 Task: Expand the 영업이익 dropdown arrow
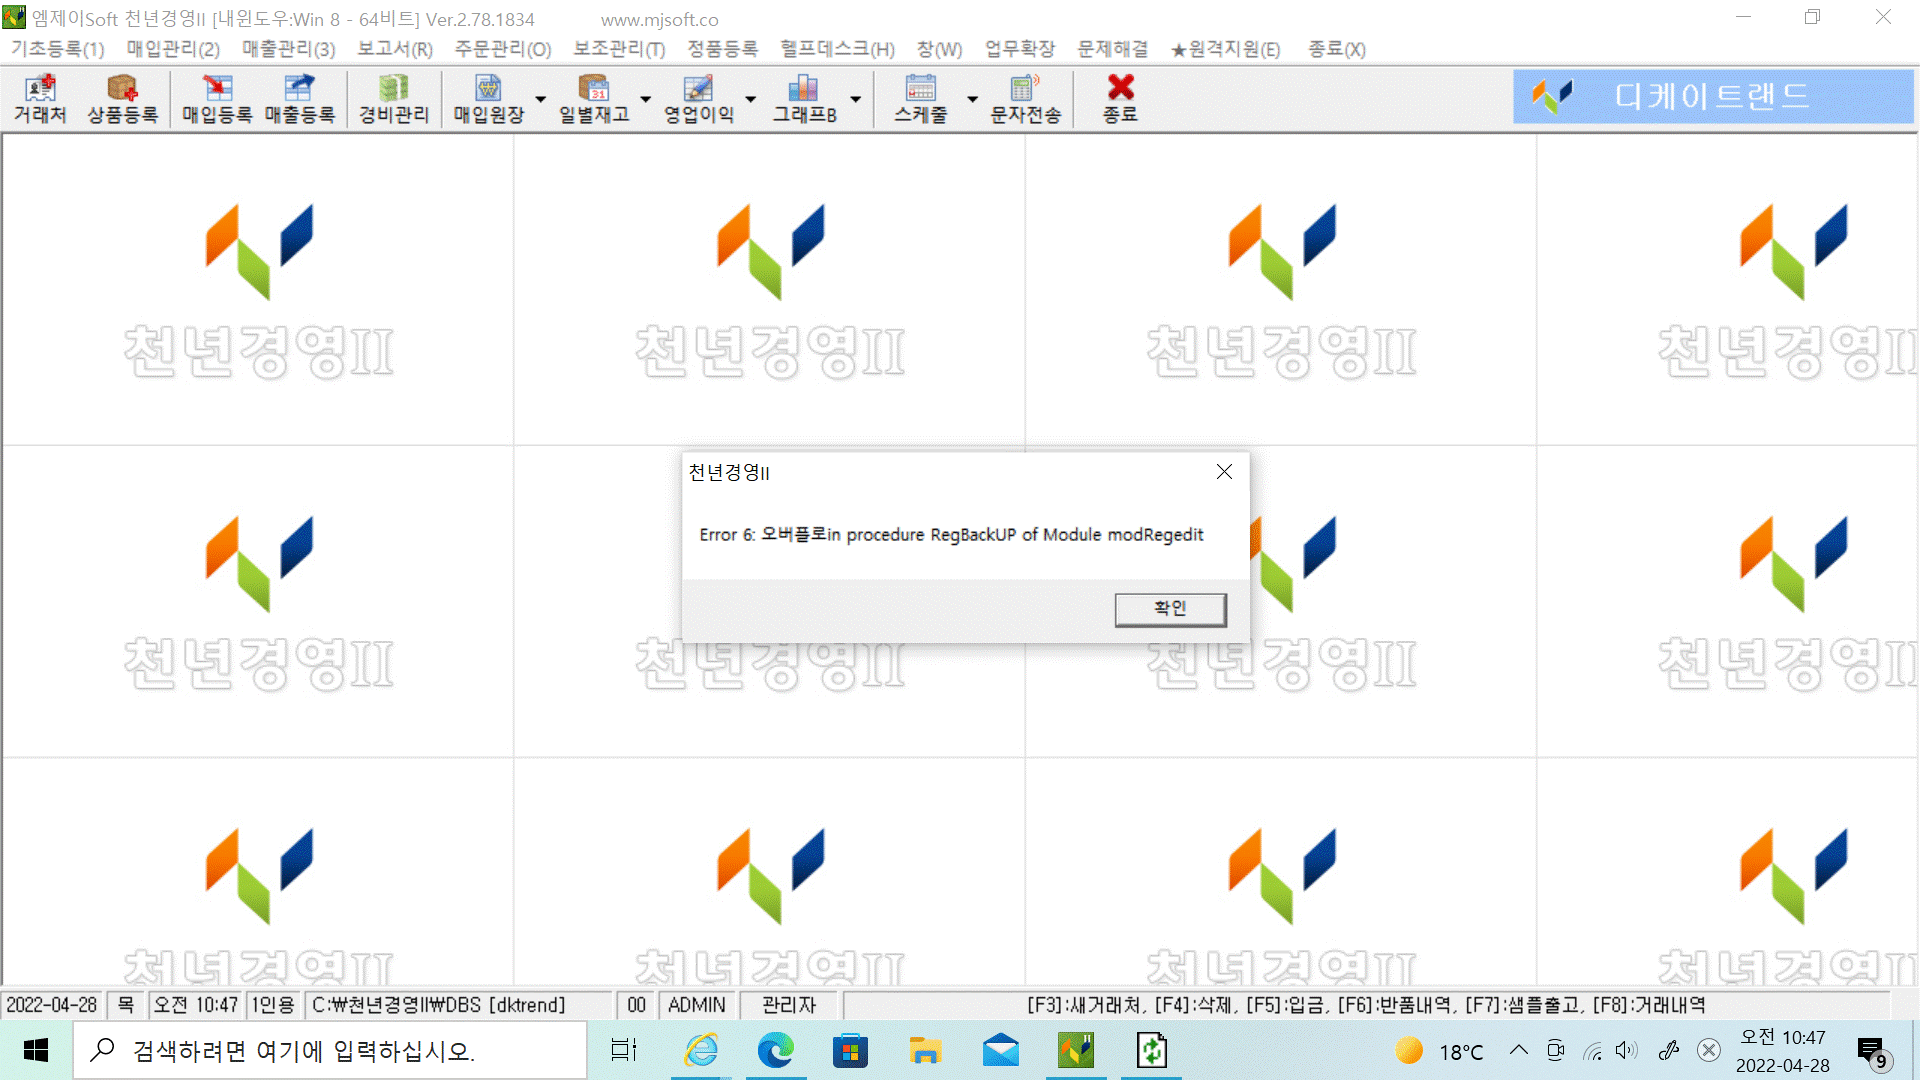click(x=751, y=99)
